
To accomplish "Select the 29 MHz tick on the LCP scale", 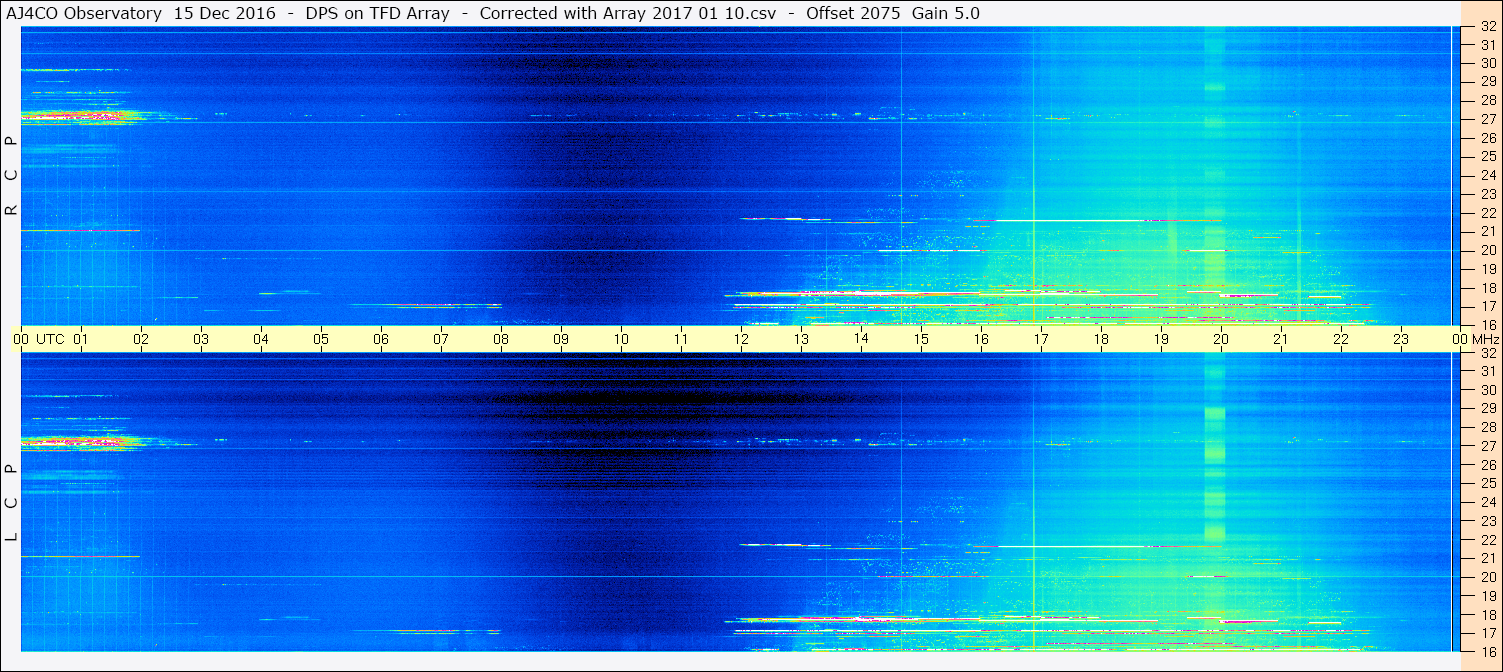I will point(1487,408).
